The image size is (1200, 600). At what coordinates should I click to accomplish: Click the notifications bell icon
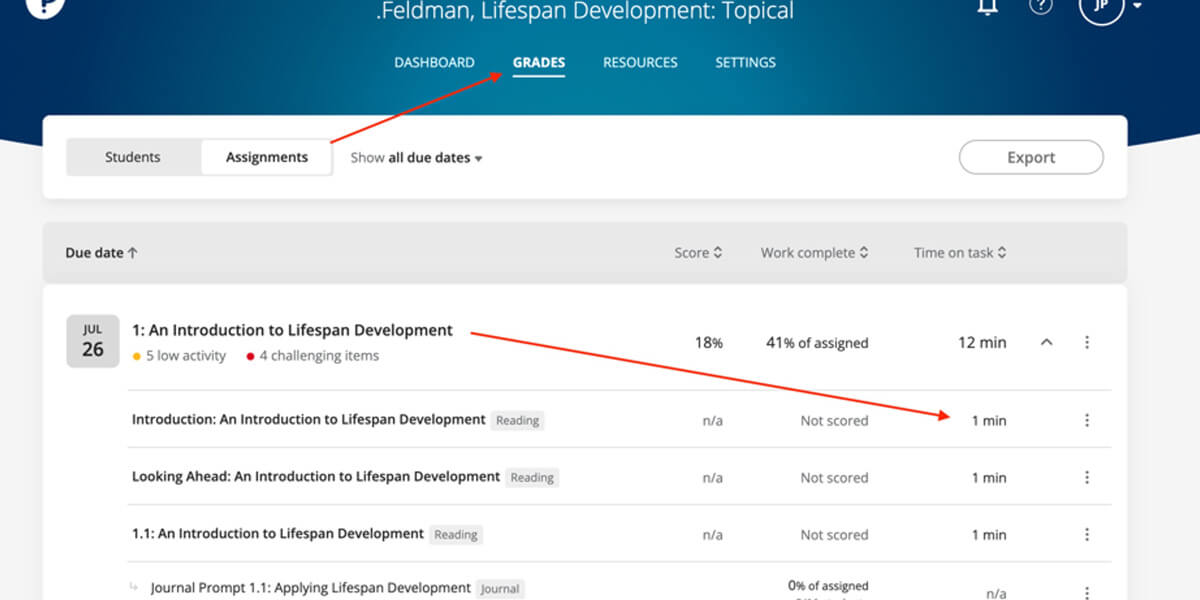[x=987, y=6]
